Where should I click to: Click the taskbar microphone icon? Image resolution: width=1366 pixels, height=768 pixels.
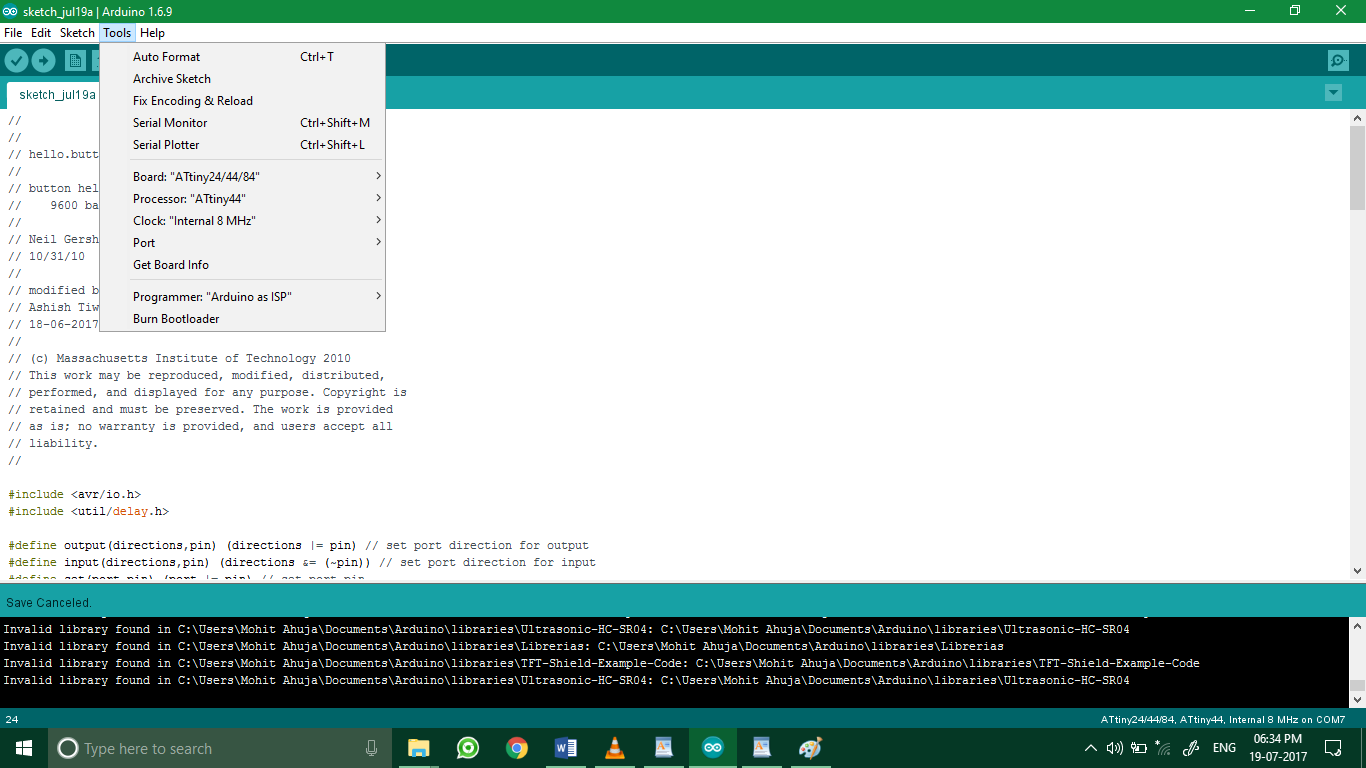click(371, 748)
